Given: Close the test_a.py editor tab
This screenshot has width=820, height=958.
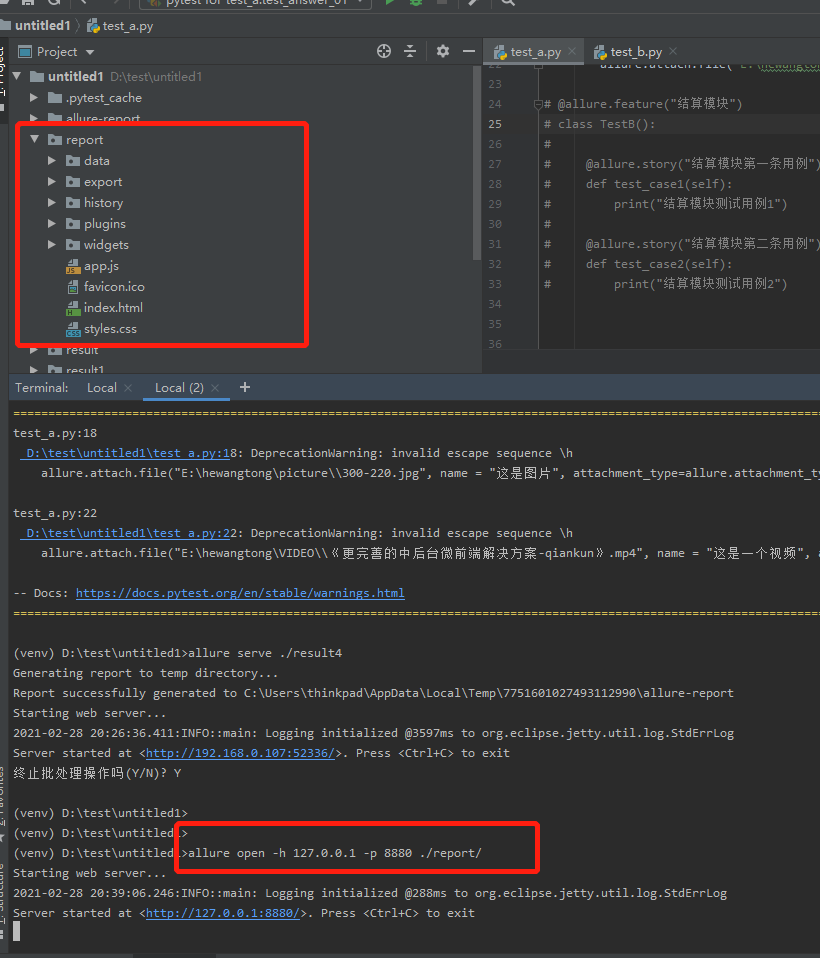Looking at the screenshot, I should 572,51.
